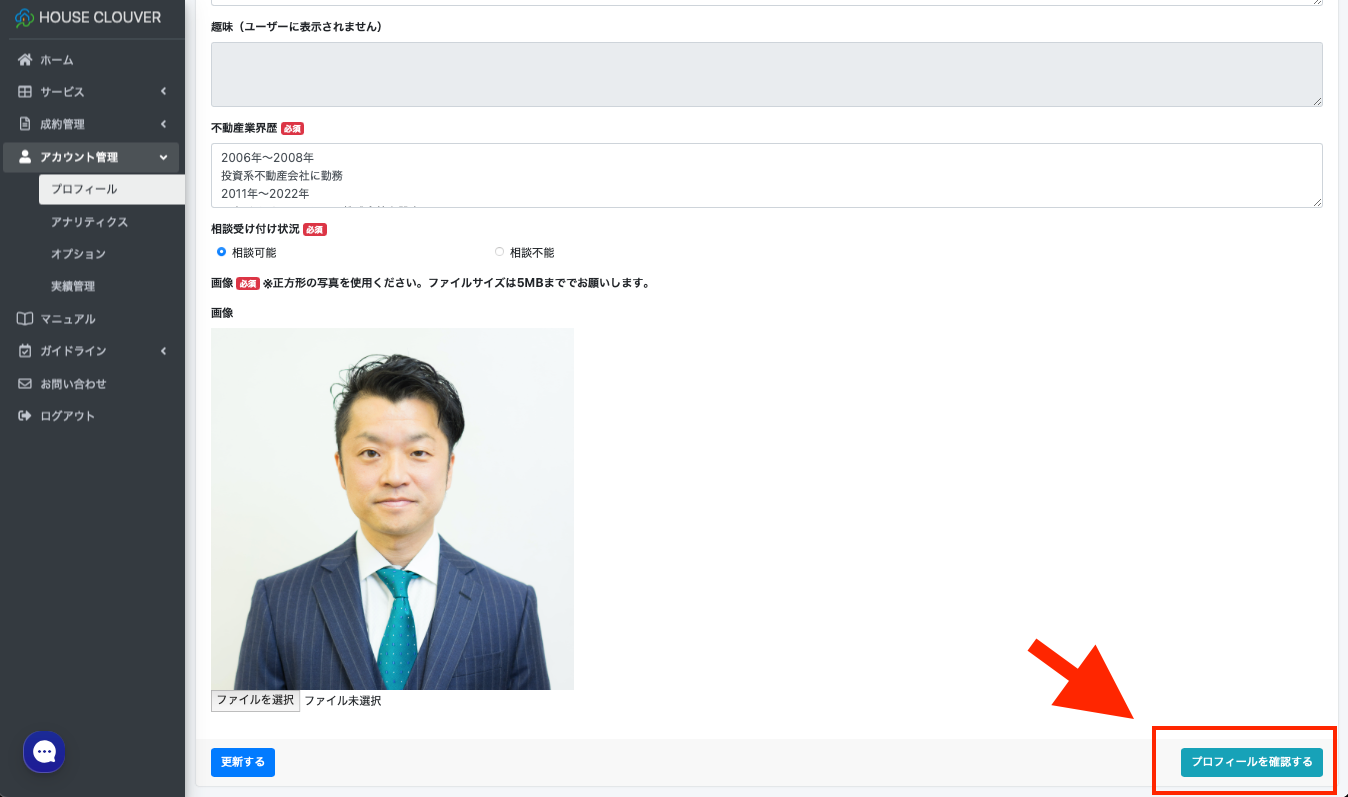Click the ログアウト sign-out icon
This screenshot has width=1348, height=797.
[x=26, y=416]
